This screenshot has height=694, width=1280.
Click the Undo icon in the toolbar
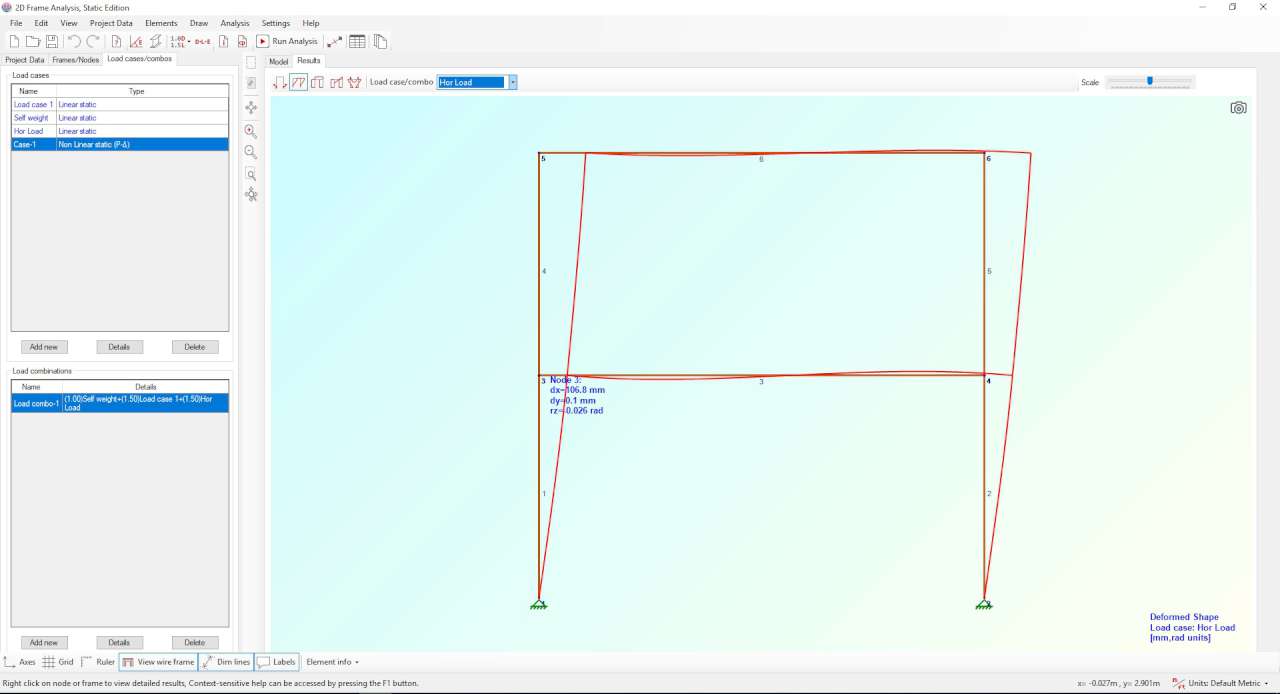click(73, 41)
